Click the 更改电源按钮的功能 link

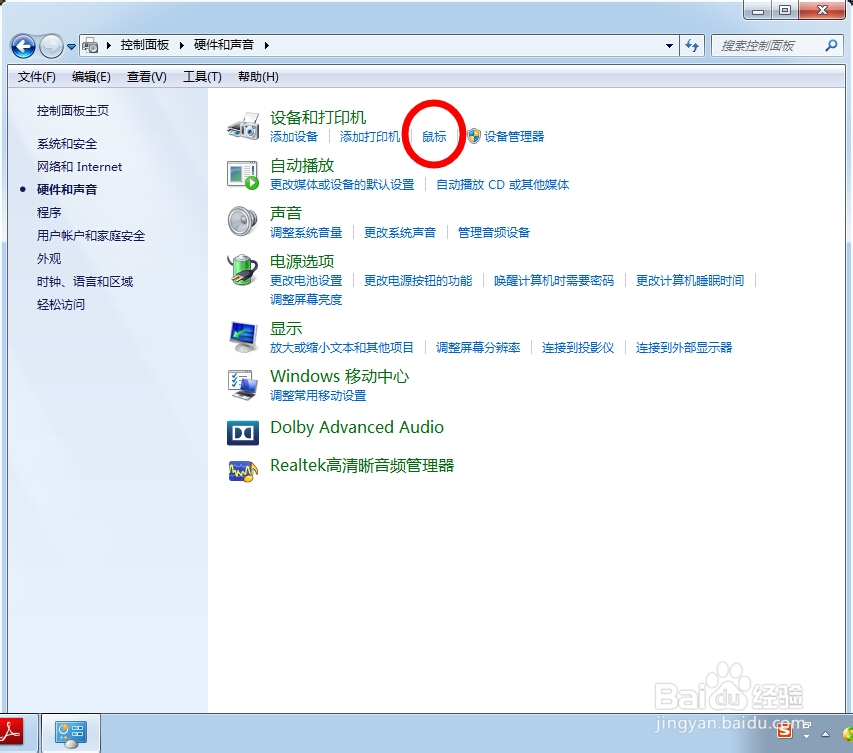[418, 280]
